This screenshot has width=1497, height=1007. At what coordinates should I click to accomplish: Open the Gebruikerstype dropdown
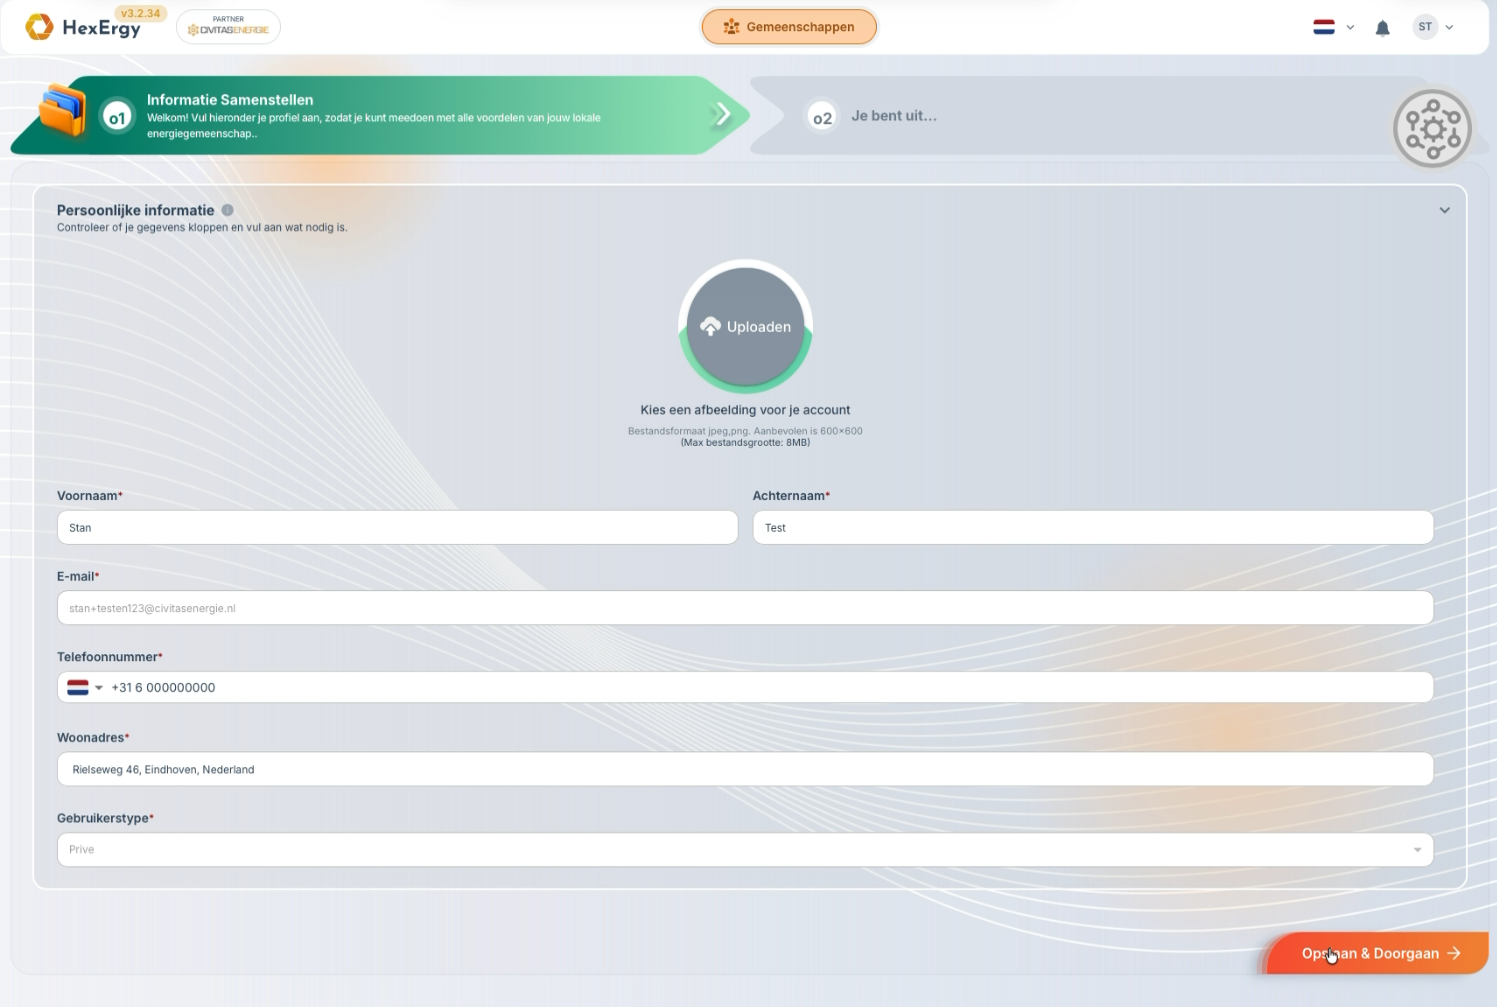(745, 850)
